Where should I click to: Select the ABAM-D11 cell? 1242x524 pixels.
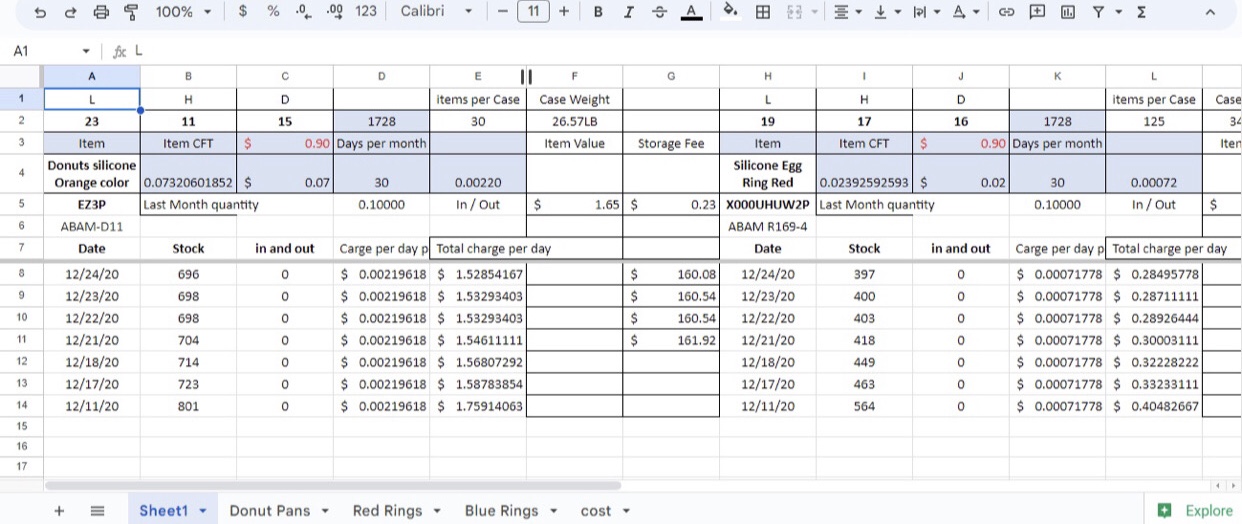coord(92,226)
